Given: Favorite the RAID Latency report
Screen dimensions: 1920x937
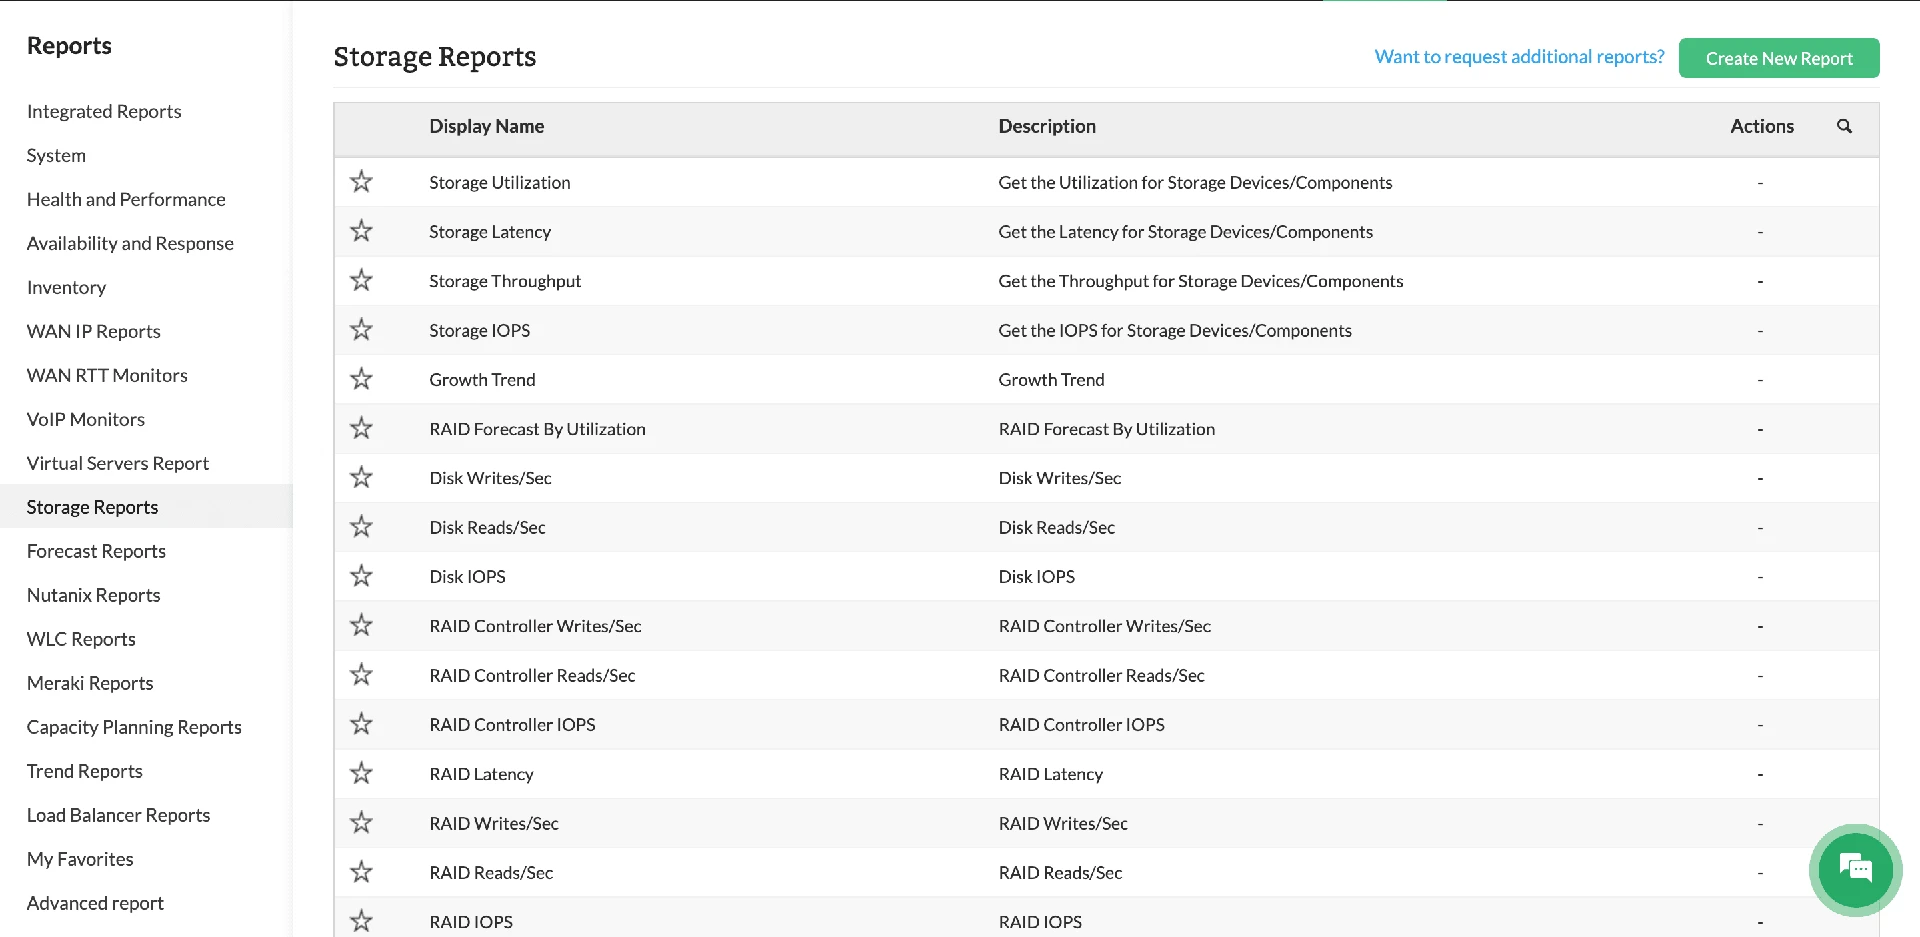Looking at the screenshot, I should (x=360, y=772).
